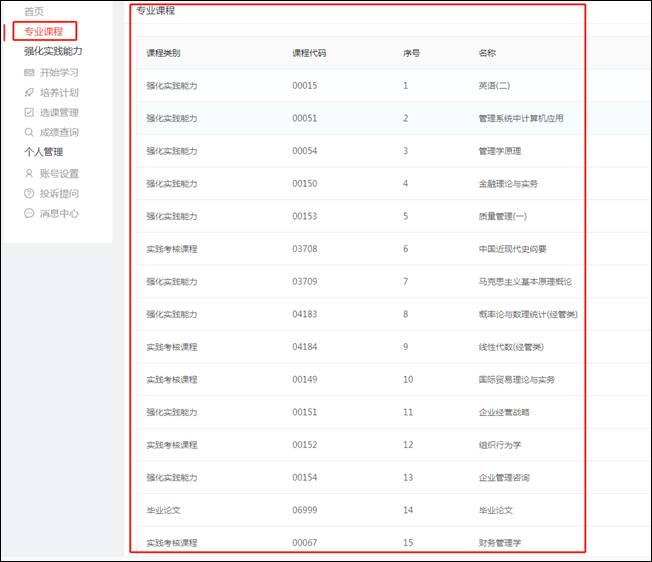Screen dimensions: 652x562
Task: Click the 个人管理 sidebar heading
Action: tap(43, 153)
